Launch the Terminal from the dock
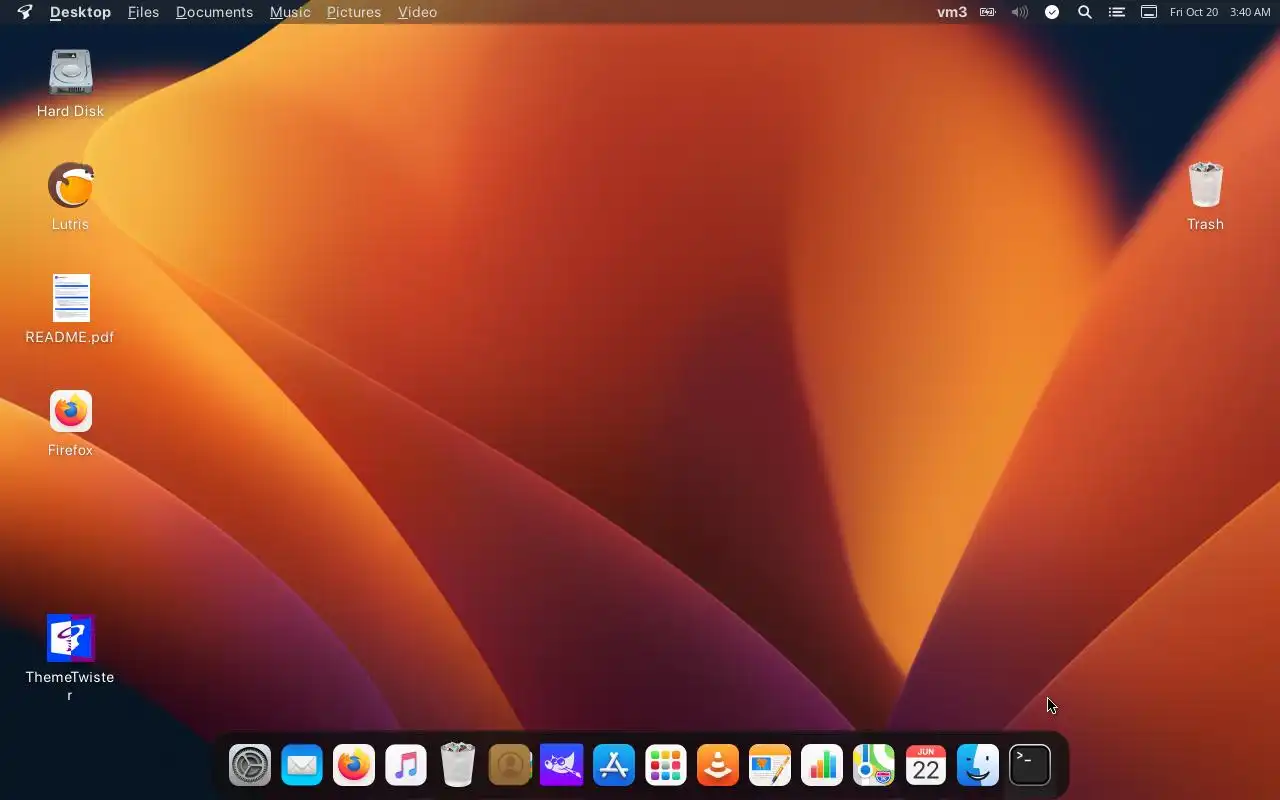This screenshot has width=1280, height=800. [x=1030, y=766]
